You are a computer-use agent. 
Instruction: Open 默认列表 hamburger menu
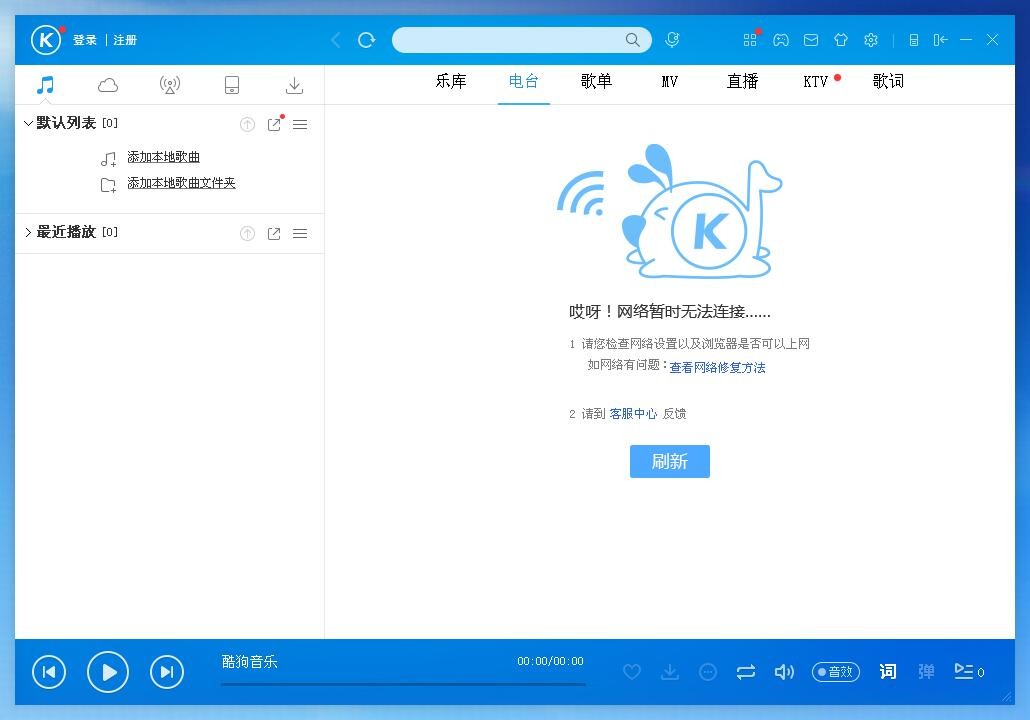click(300, 124)
